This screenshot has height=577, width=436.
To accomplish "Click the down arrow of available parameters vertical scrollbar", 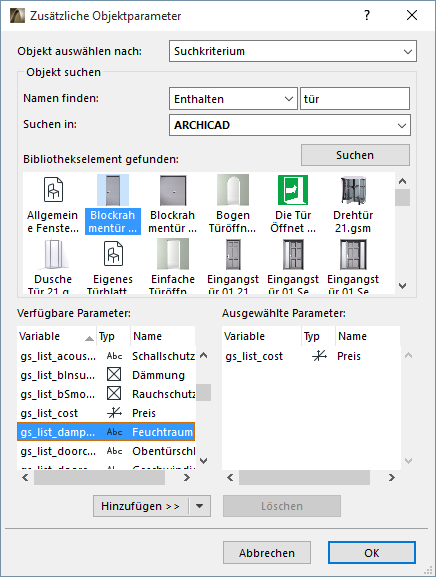I will [203, 460].
